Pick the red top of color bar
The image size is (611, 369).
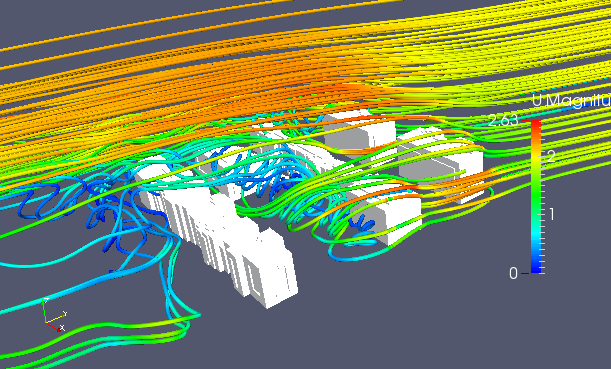click(x=536, y=125)
